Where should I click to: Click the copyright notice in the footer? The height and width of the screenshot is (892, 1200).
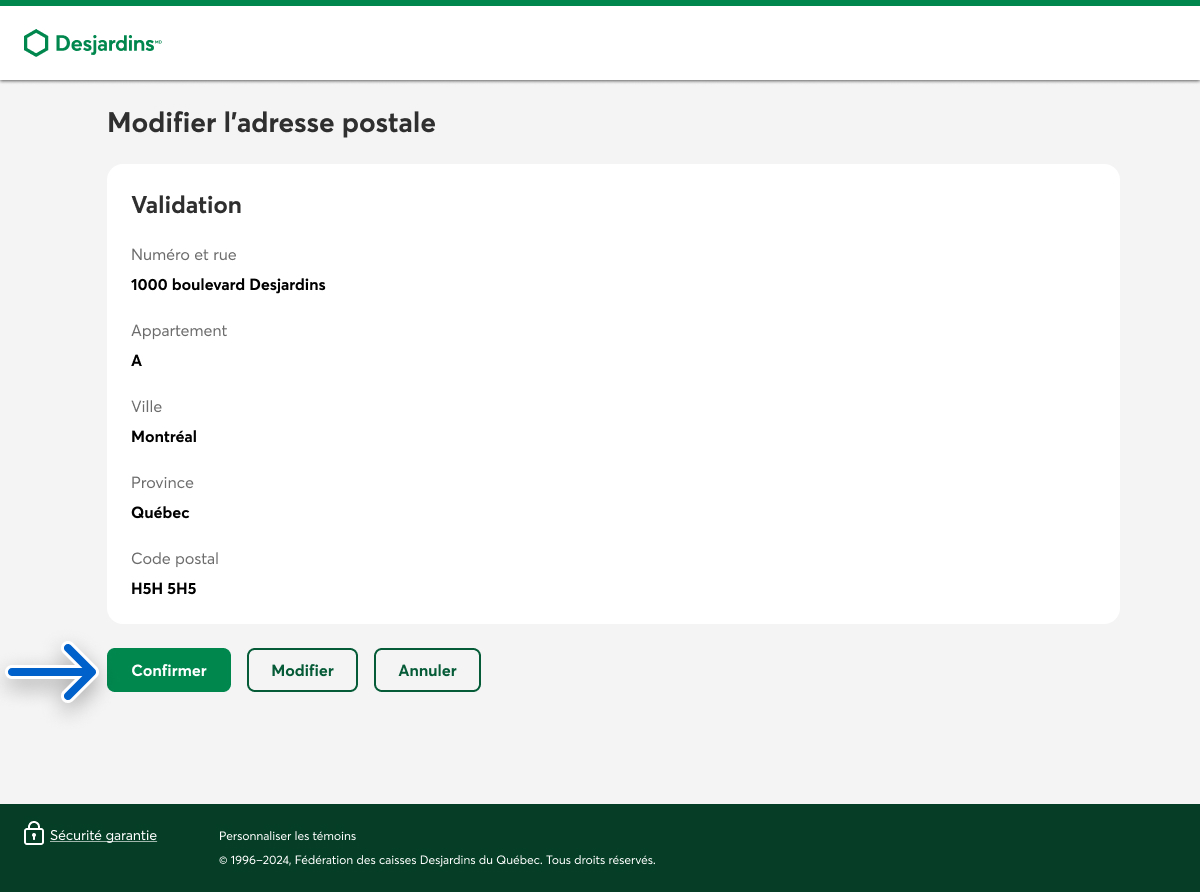coord(436,860)
